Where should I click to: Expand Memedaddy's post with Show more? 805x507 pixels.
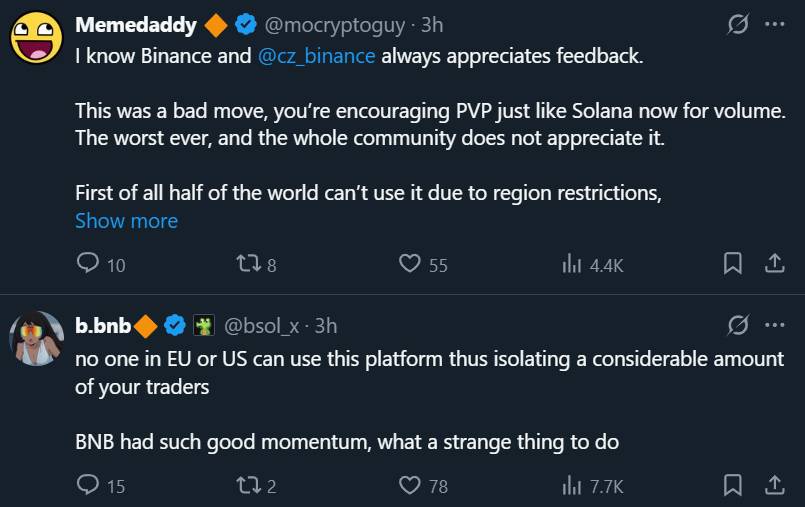126,221
